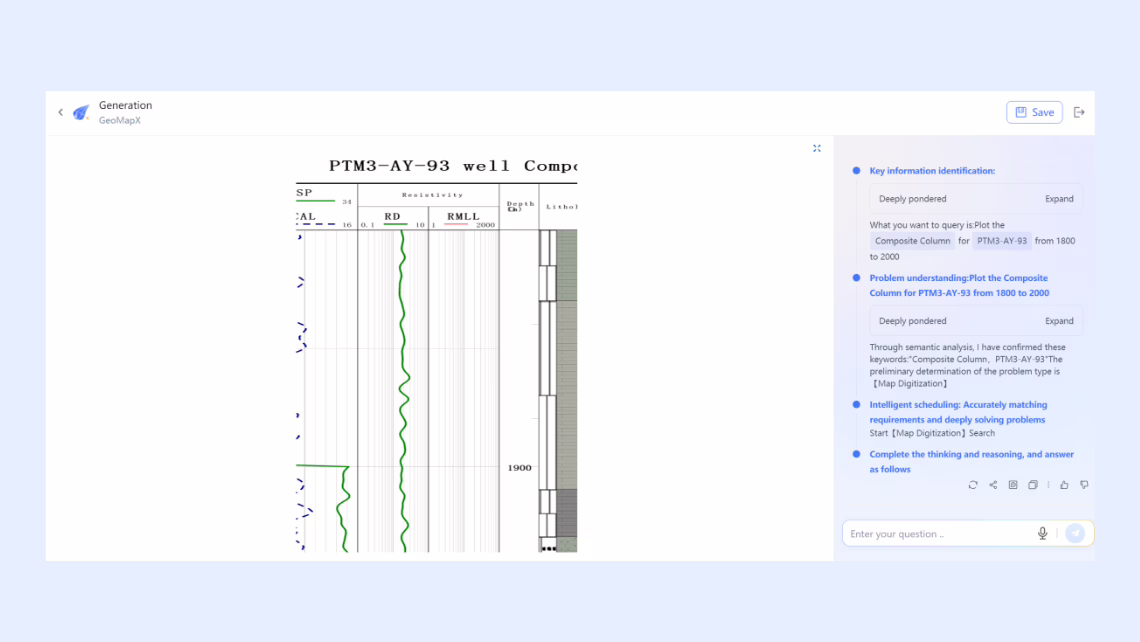Save the generated composite column
The height and width of the screenshot is (642, 1140).
pyautogui.click(x=1034, y=113)
